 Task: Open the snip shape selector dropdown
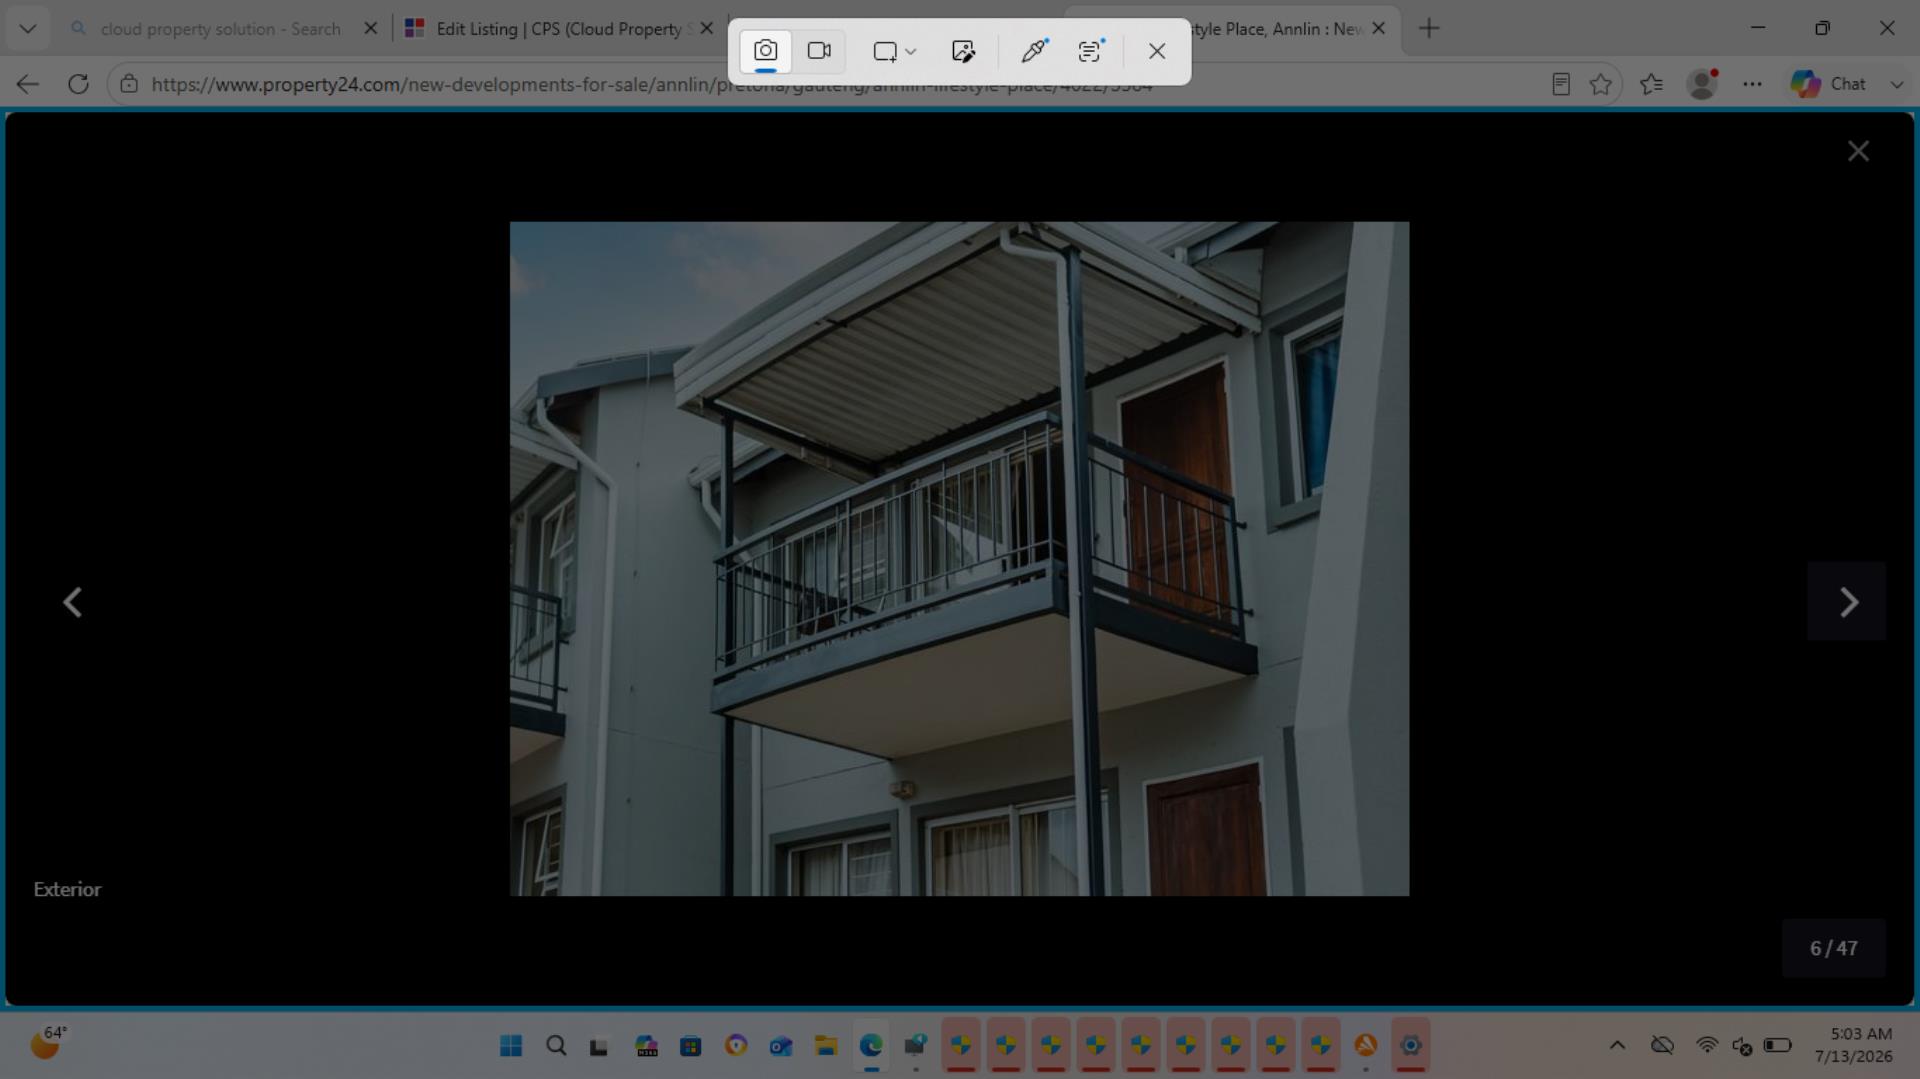tap(894, 51)
